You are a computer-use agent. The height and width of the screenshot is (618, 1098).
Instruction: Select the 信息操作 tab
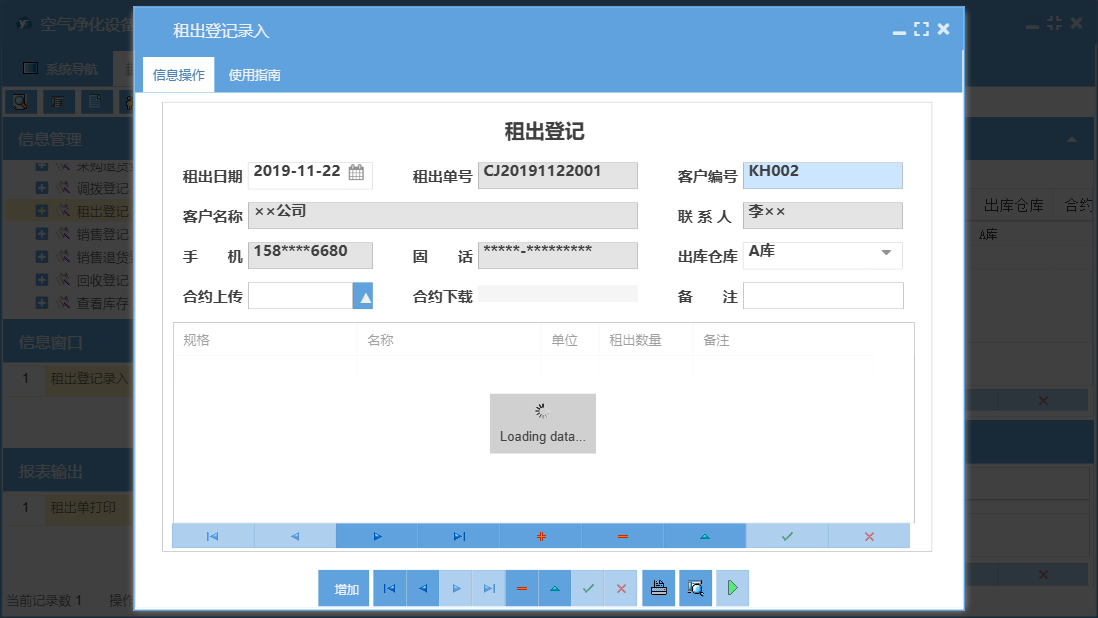pos(180,74)
